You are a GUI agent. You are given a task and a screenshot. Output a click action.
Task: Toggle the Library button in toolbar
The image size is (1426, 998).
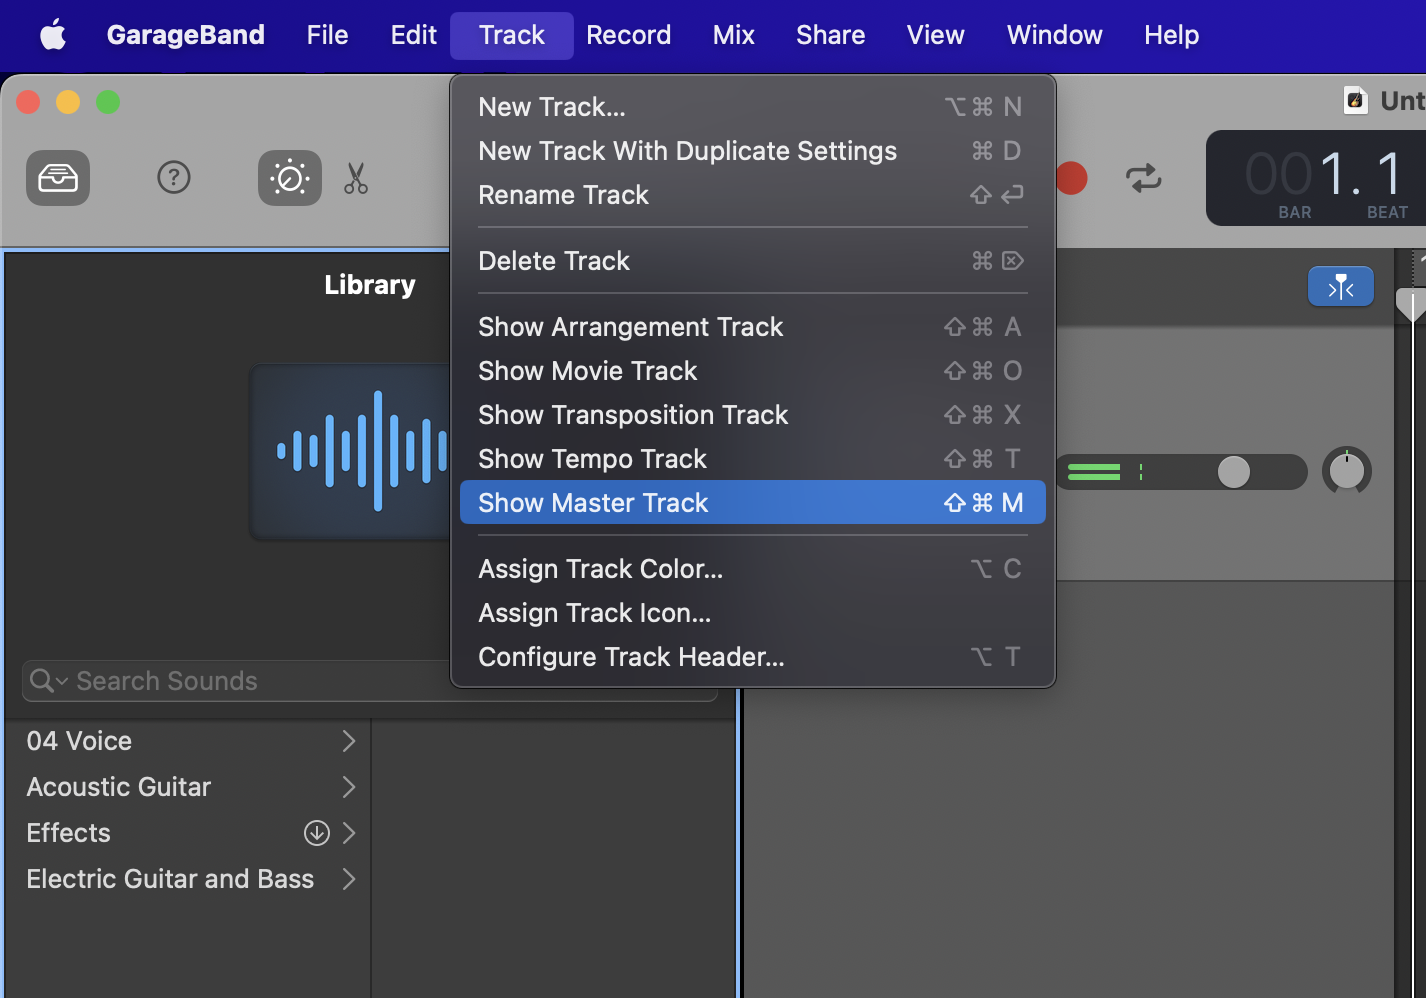point(58,178)
